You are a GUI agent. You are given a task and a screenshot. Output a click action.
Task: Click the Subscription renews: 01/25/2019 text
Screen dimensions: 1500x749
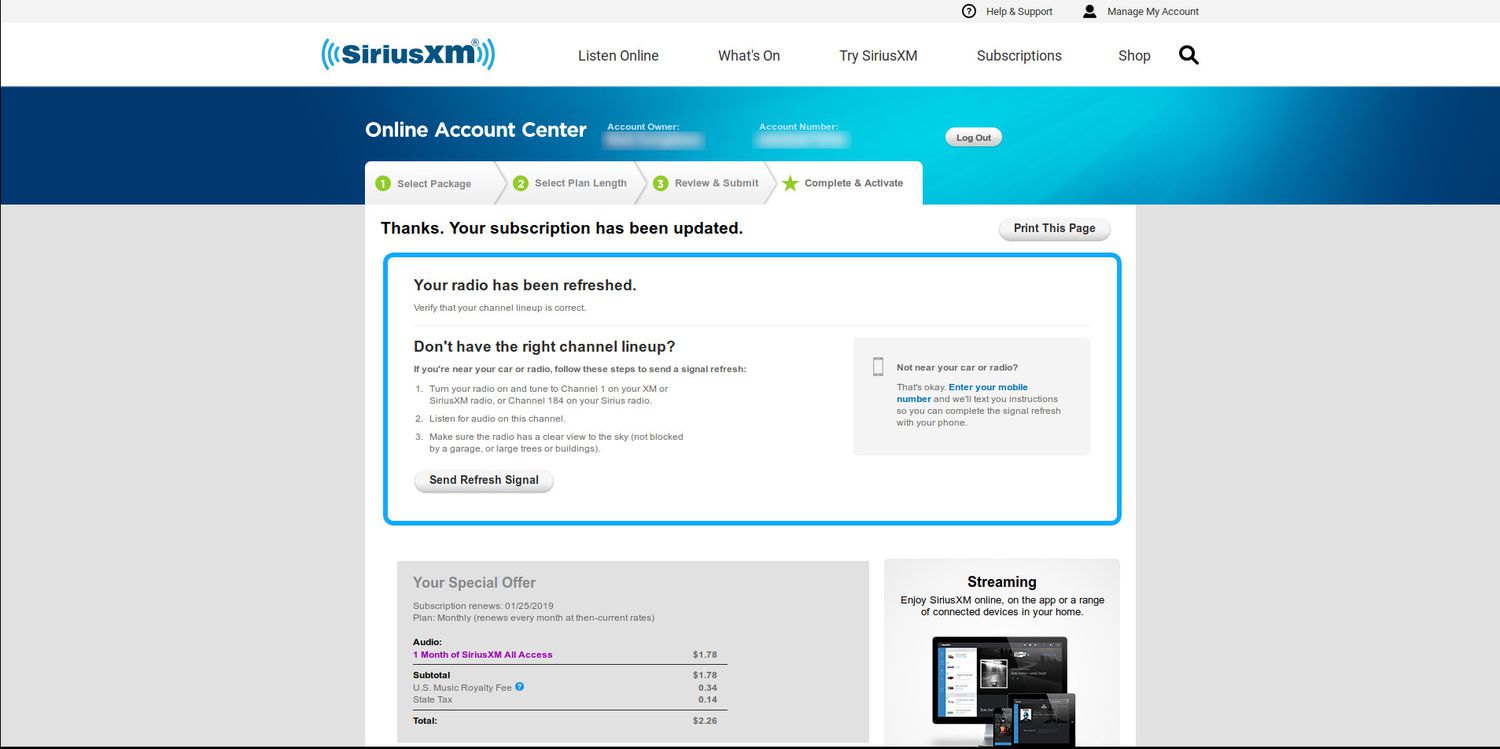tap(483, 606)
